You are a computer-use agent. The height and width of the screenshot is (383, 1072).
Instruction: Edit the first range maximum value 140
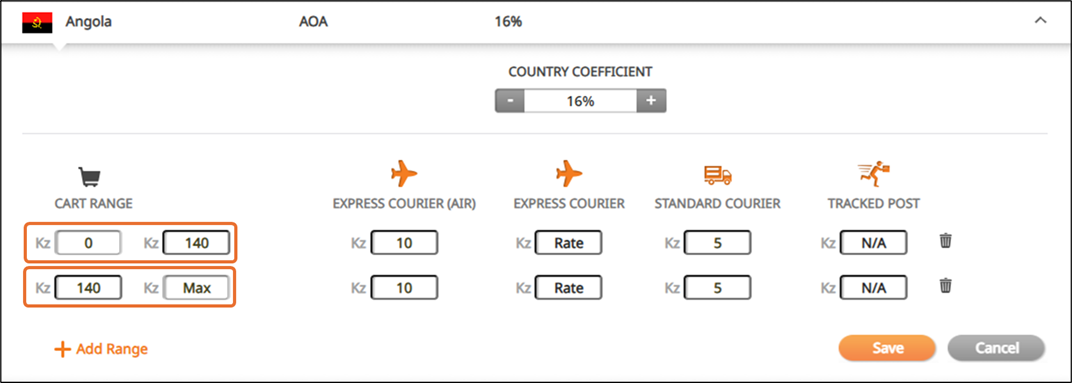196,243
